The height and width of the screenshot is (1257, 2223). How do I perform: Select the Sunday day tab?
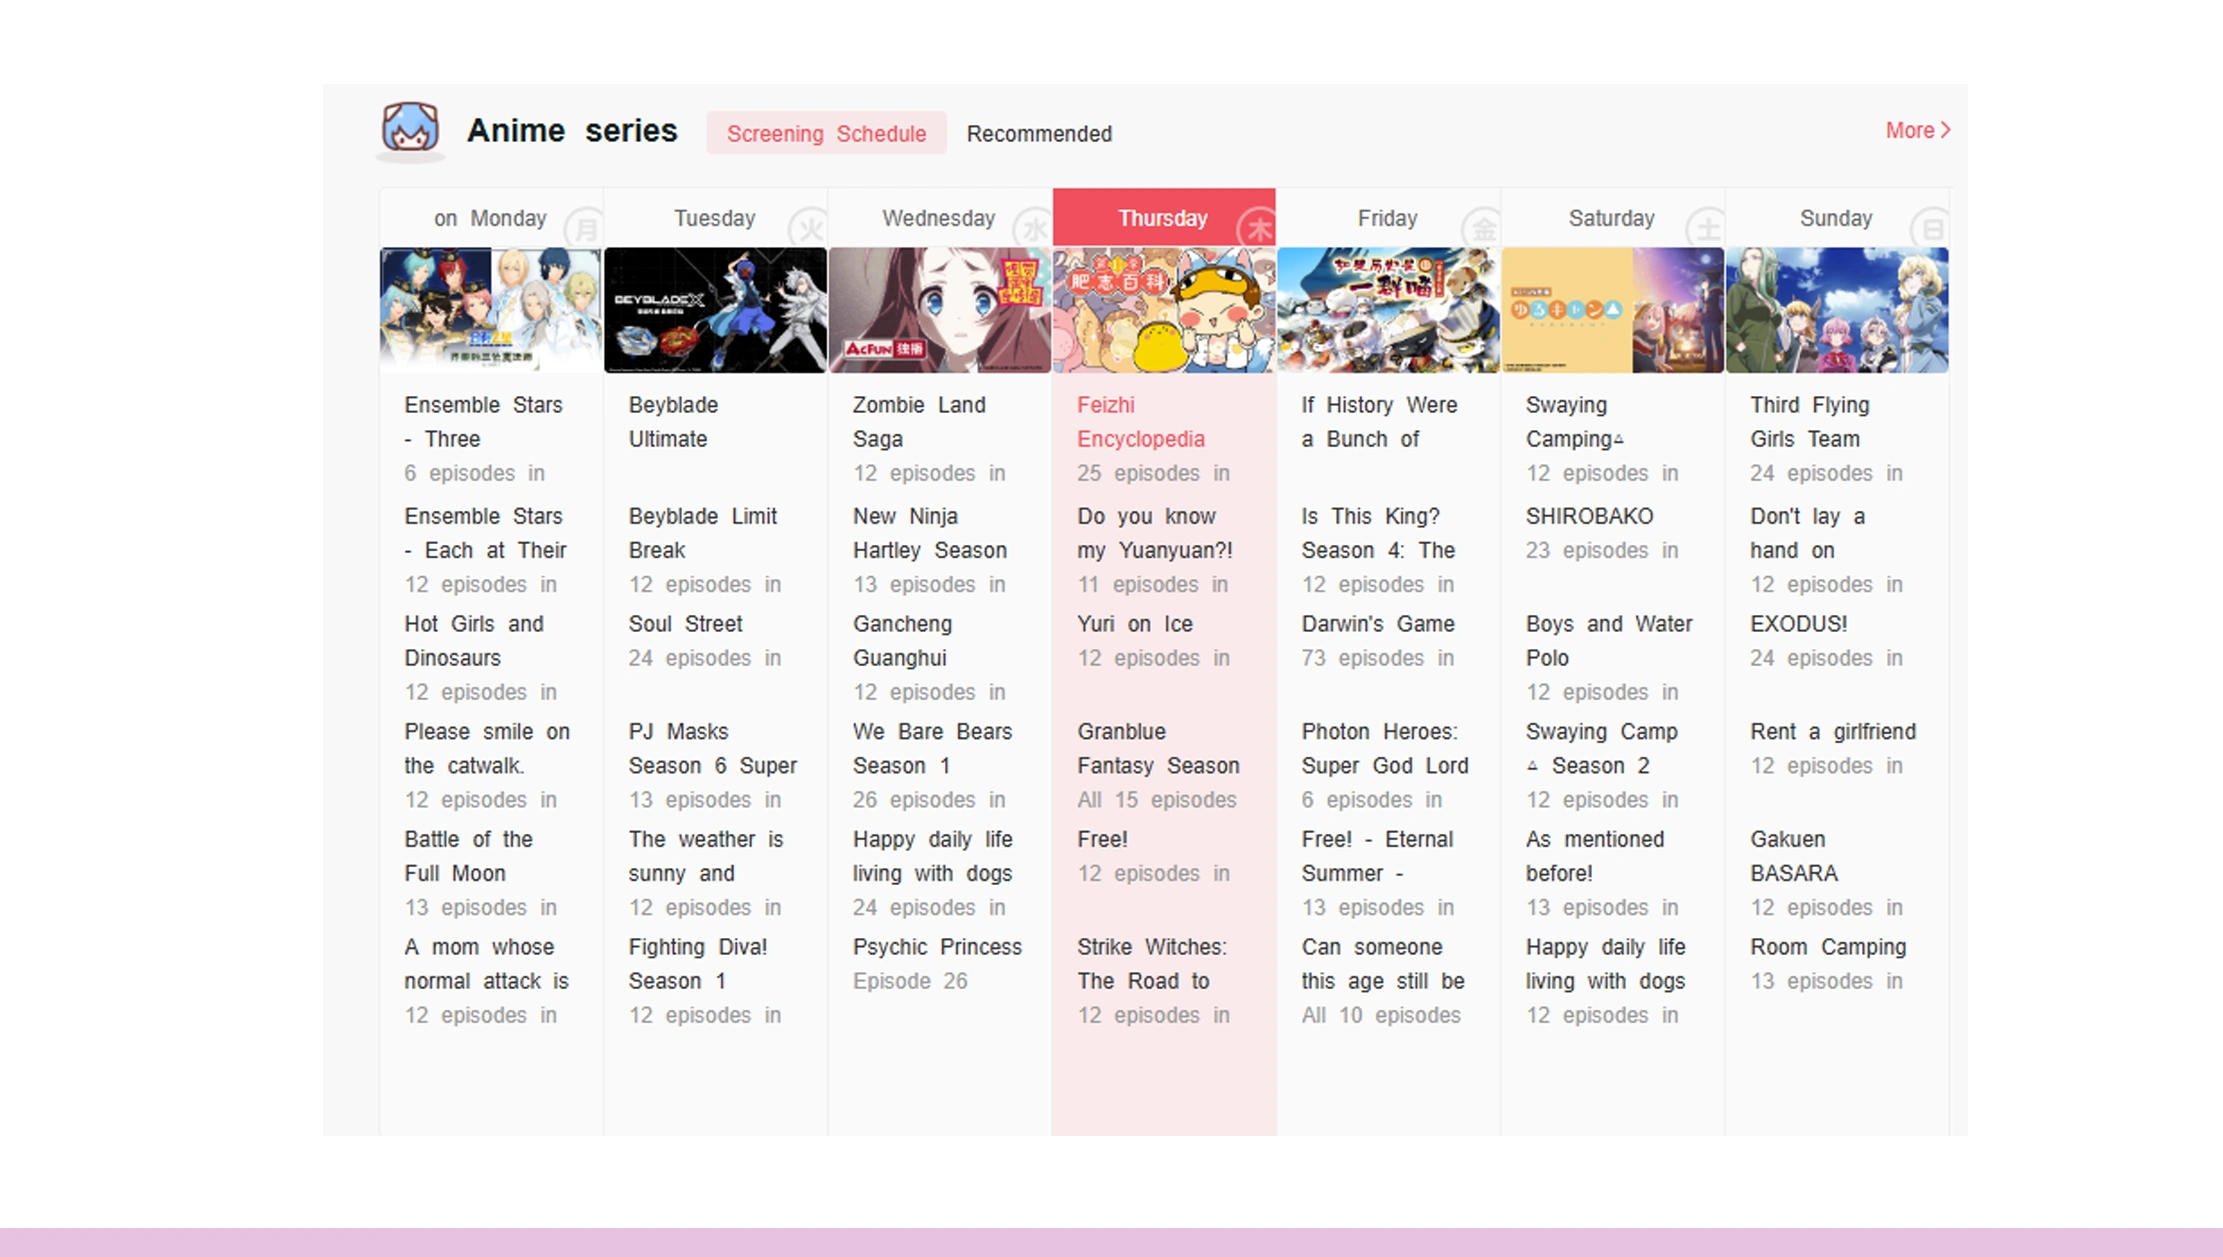(1835, 218)
